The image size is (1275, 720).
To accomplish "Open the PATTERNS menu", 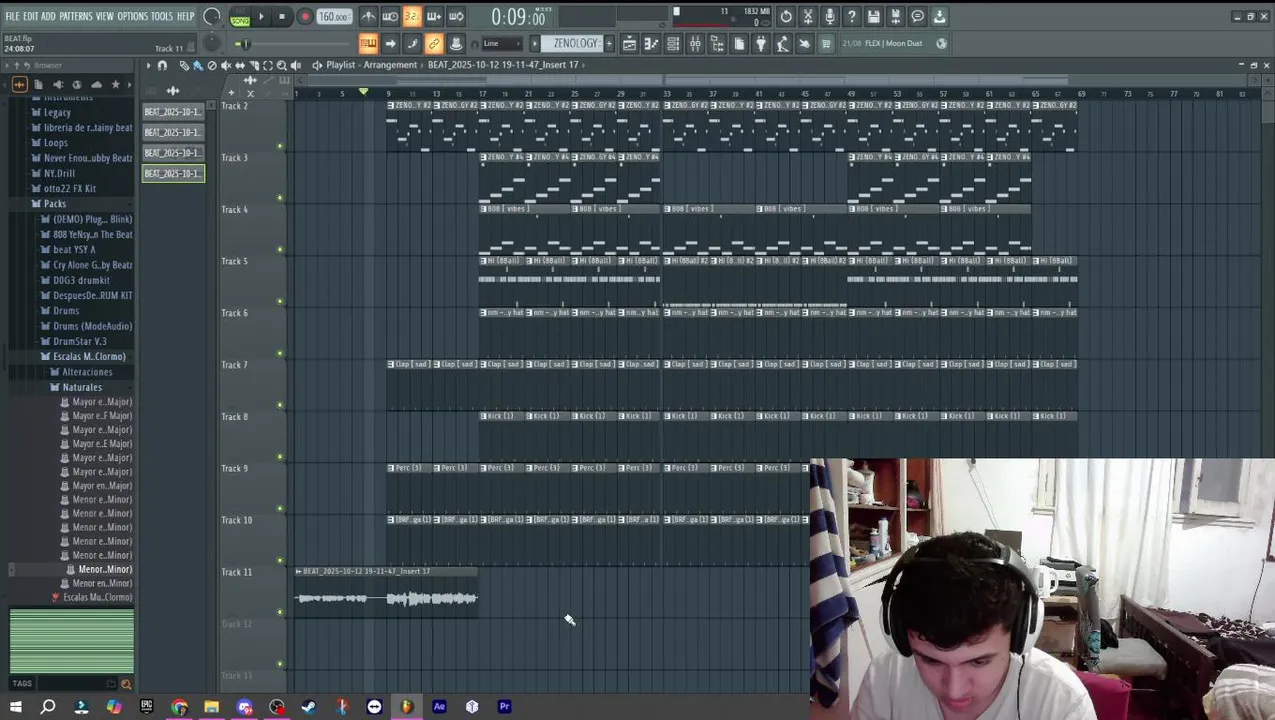I will click(76, 16).
